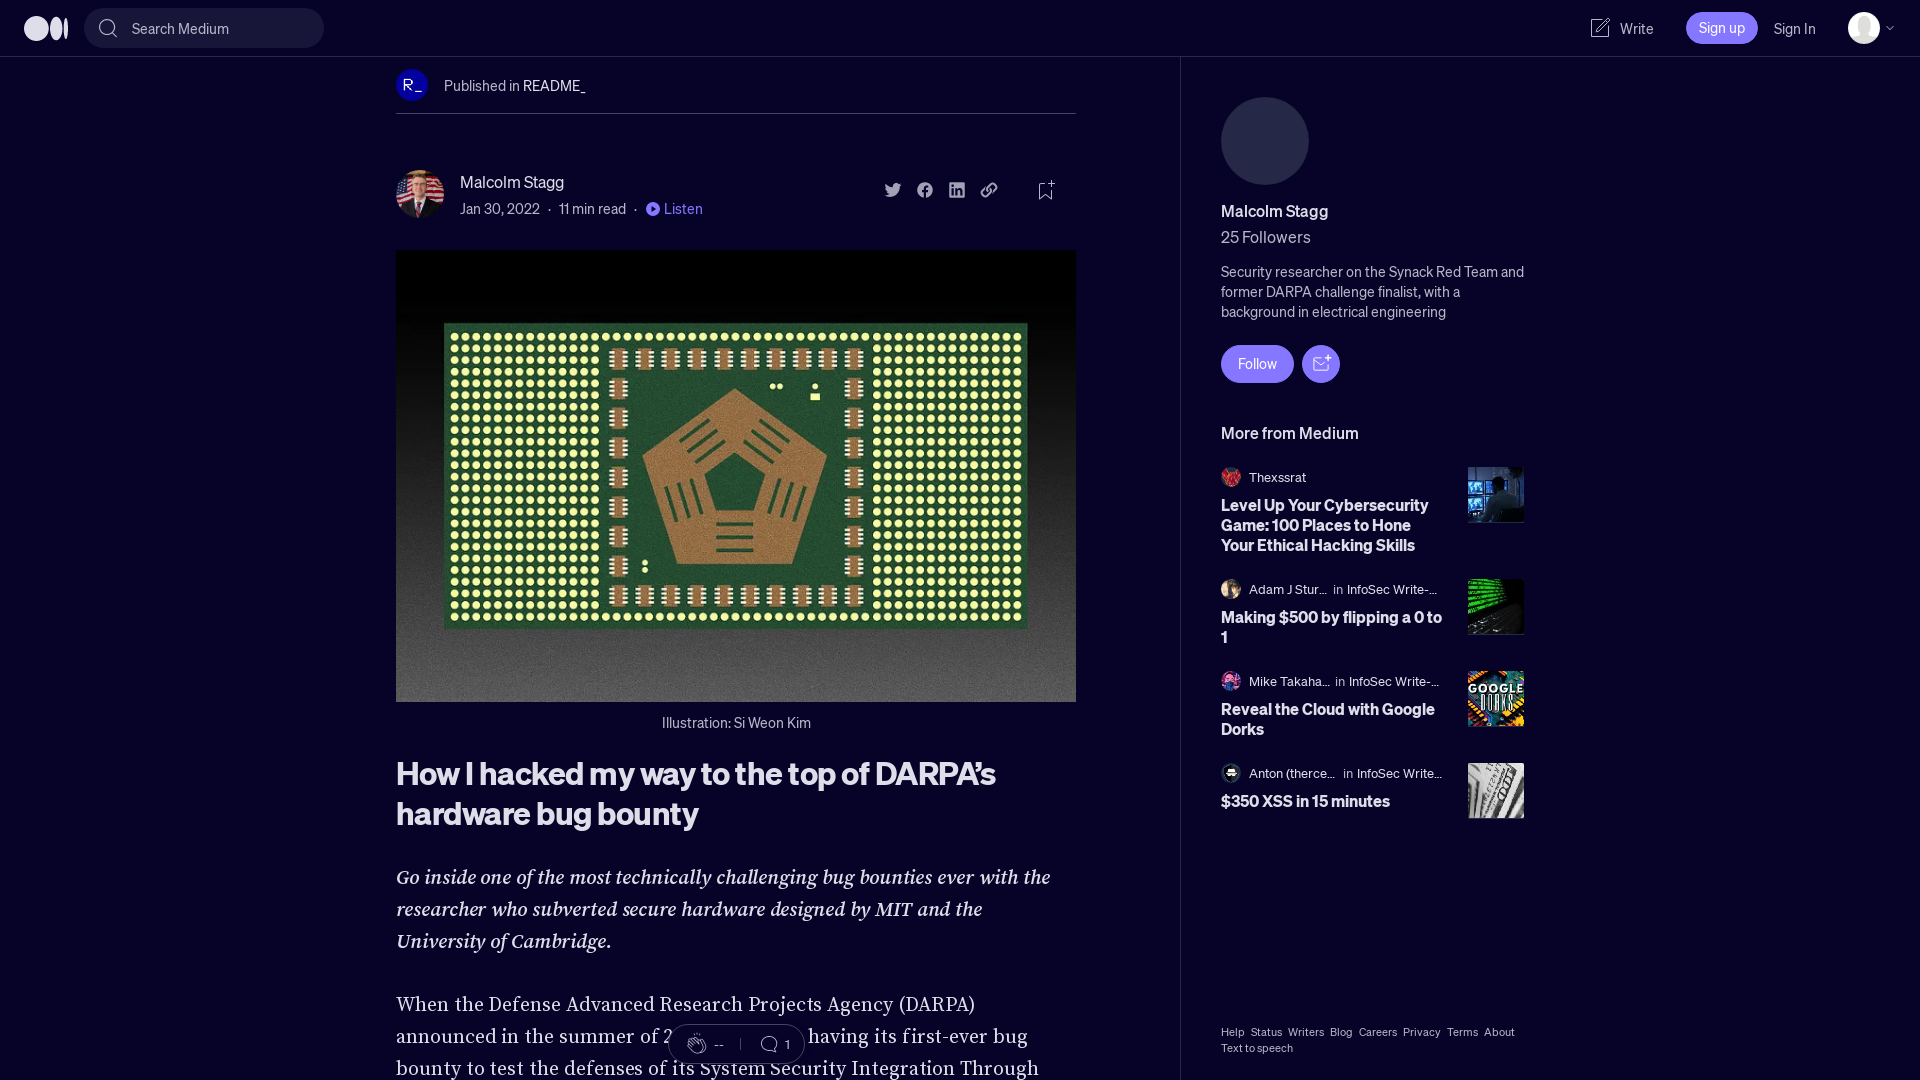The height and width of the screenshot is (1080, 1920).
Task: Click the article title heading
Action: coord(696,794)
